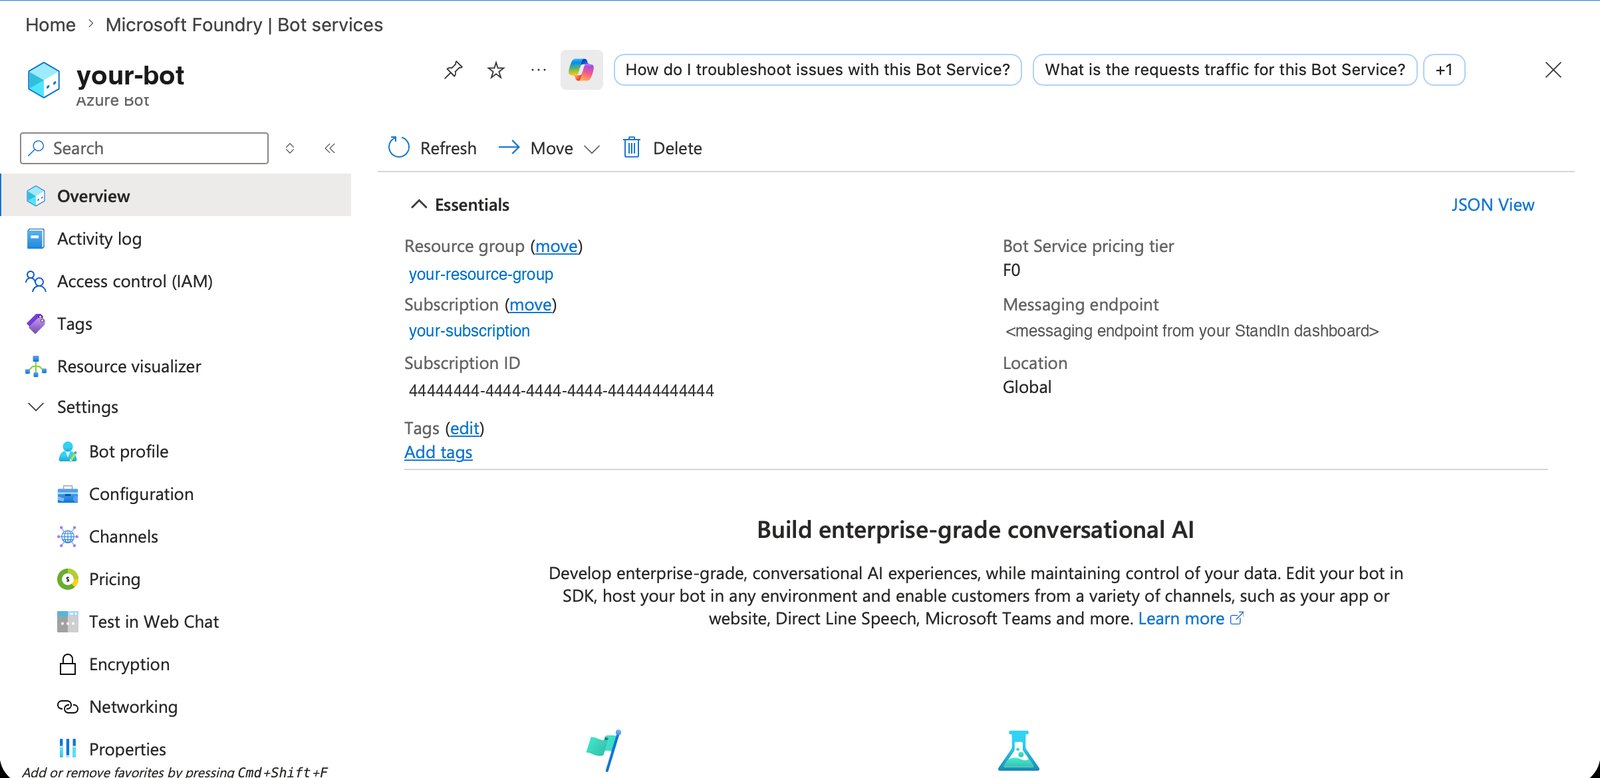Click the Resource visualizer diagram icon
Image resolution: width=1600 pixels, height=778 pixels.
tap(36, 366)
